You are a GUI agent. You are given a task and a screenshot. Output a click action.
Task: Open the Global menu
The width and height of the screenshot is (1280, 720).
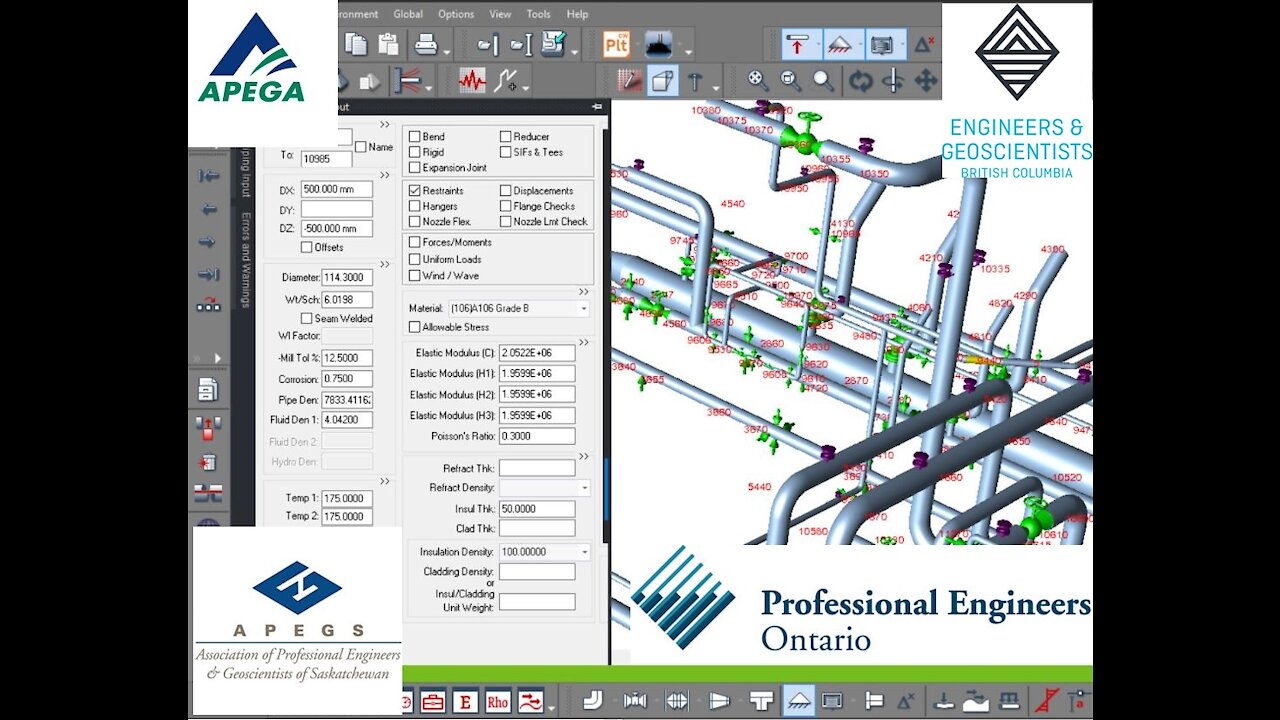point(408,14)
